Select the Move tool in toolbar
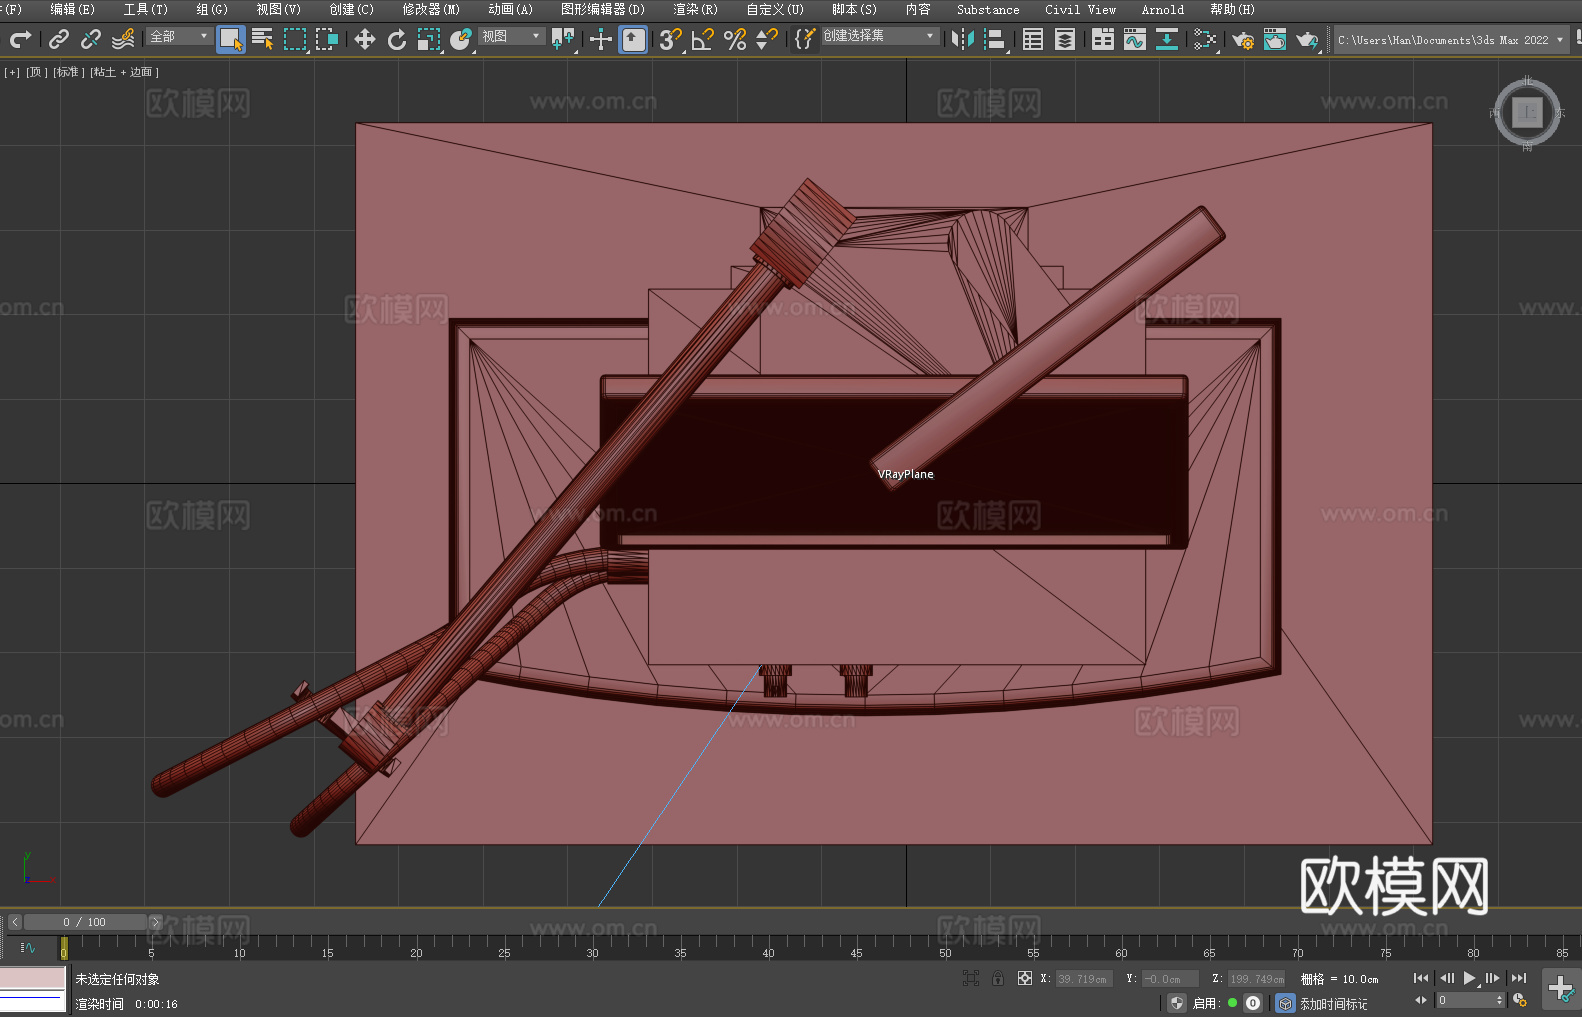Screen dimensions: 1582x1017 [365, 39]
